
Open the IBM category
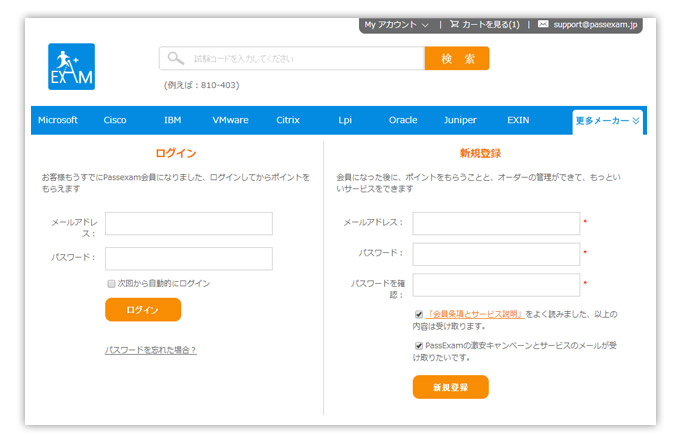tap(173, 120)
